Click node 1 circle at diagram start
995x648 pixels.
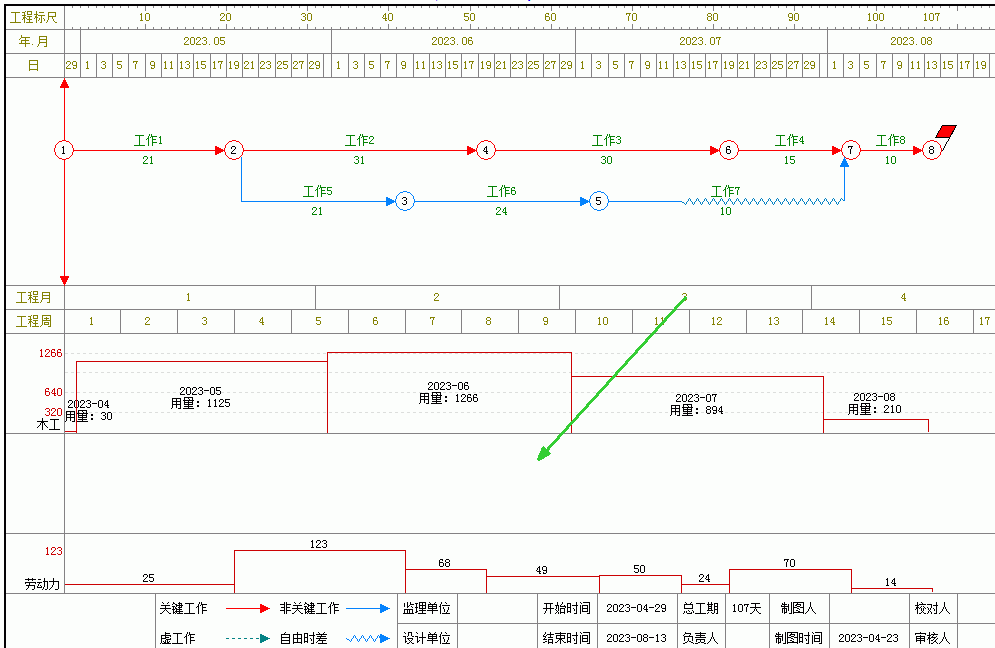64,150
